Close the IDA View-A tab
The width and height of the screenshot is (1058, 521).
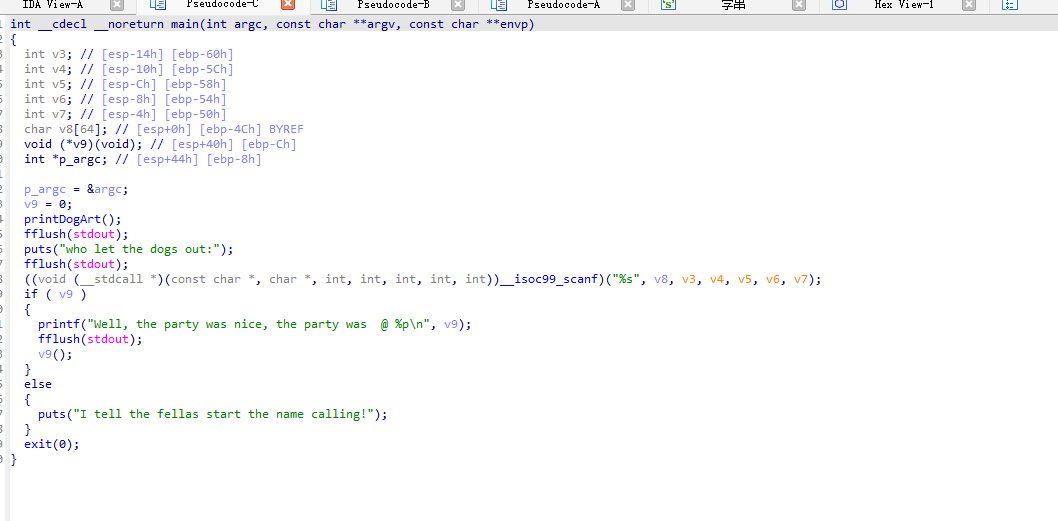[x=117, y=5]
